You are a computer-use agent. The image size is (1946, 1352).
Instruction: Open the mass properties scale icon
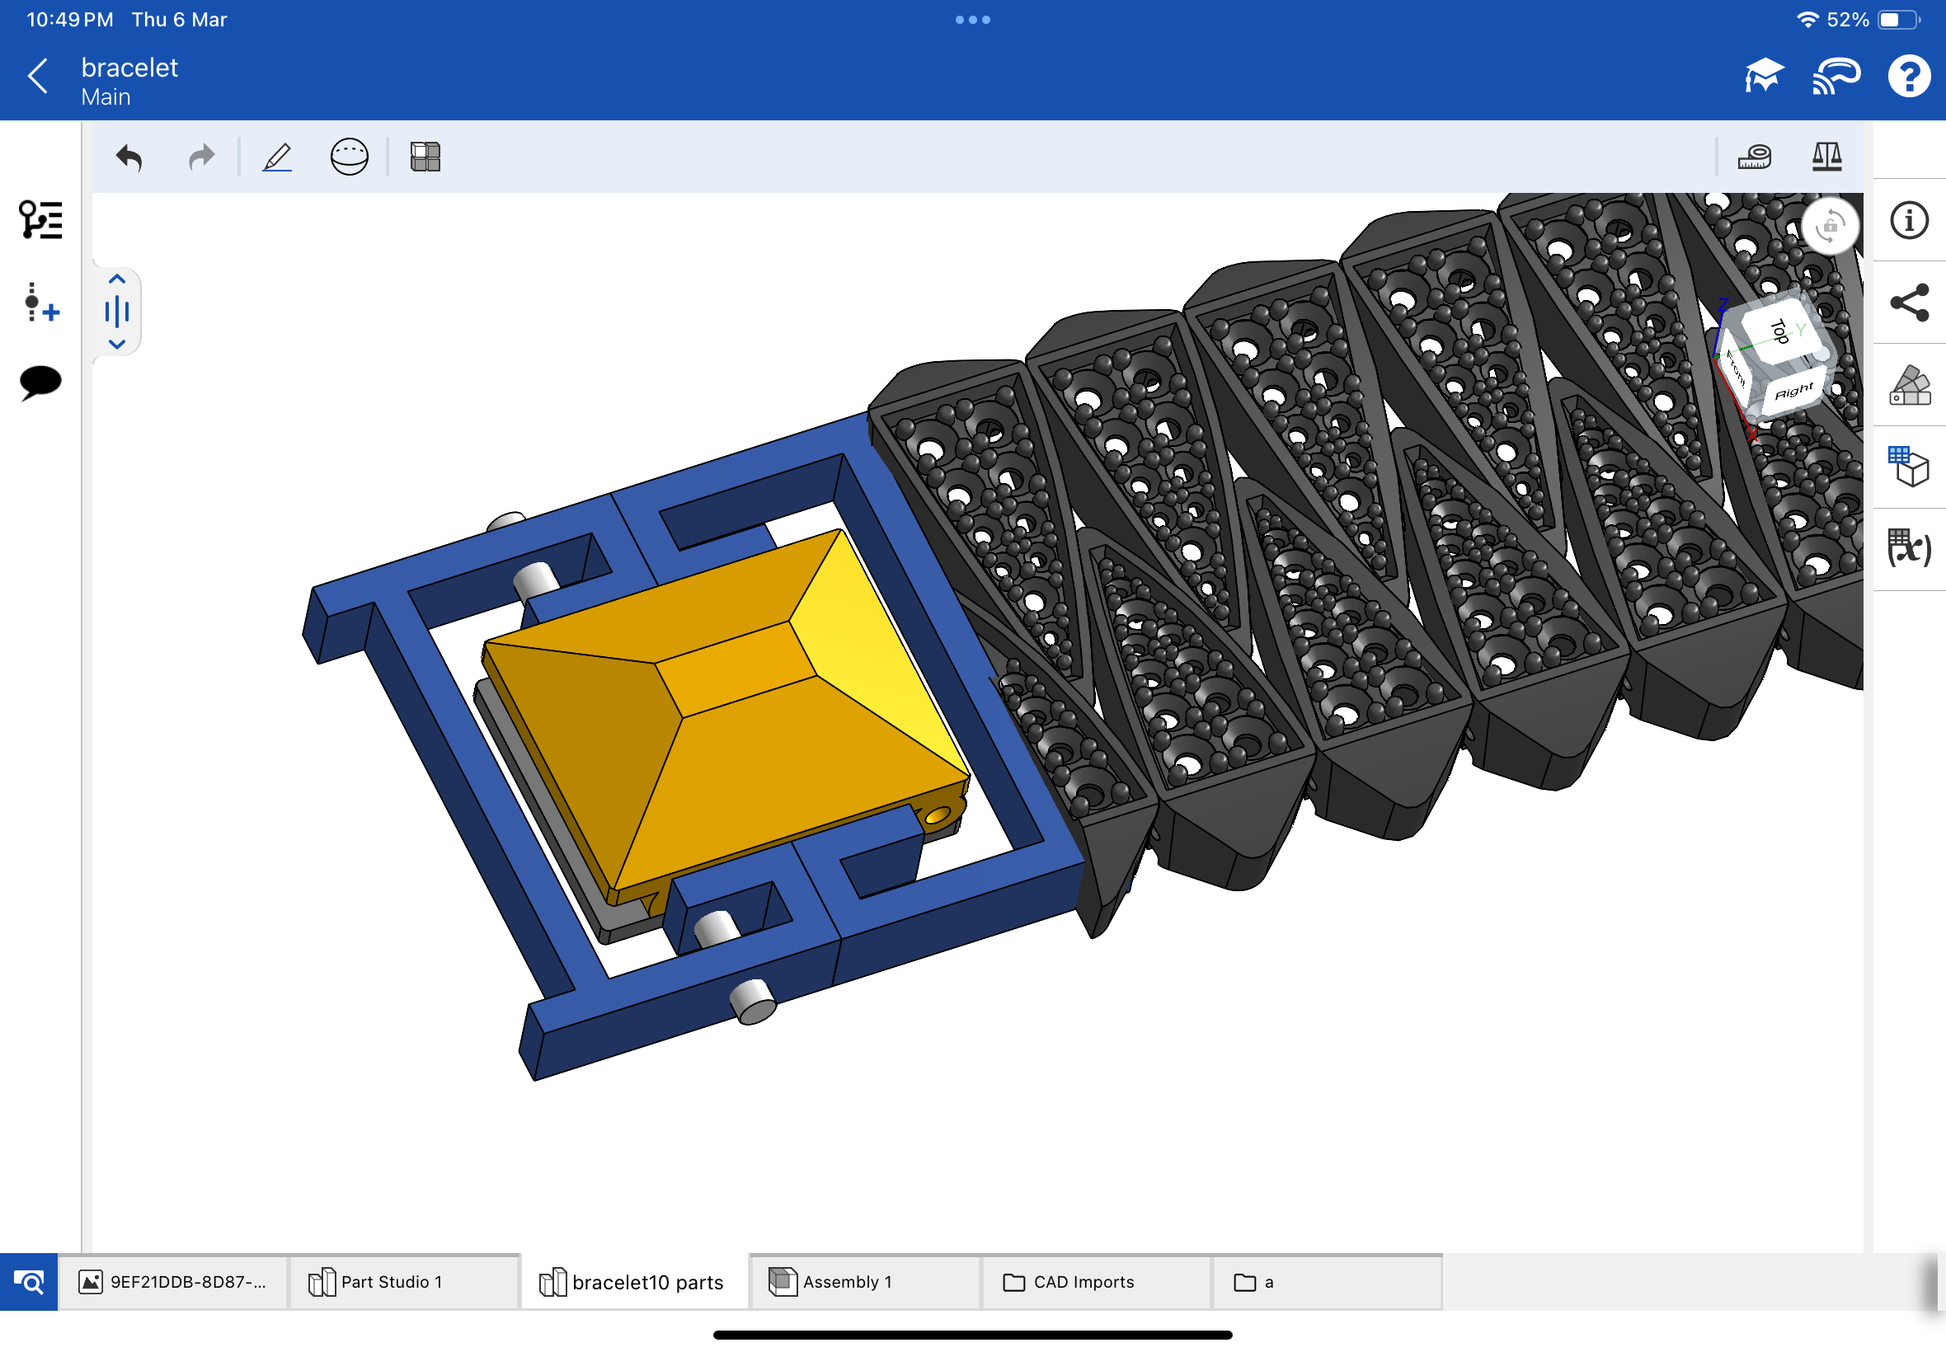1826,157
